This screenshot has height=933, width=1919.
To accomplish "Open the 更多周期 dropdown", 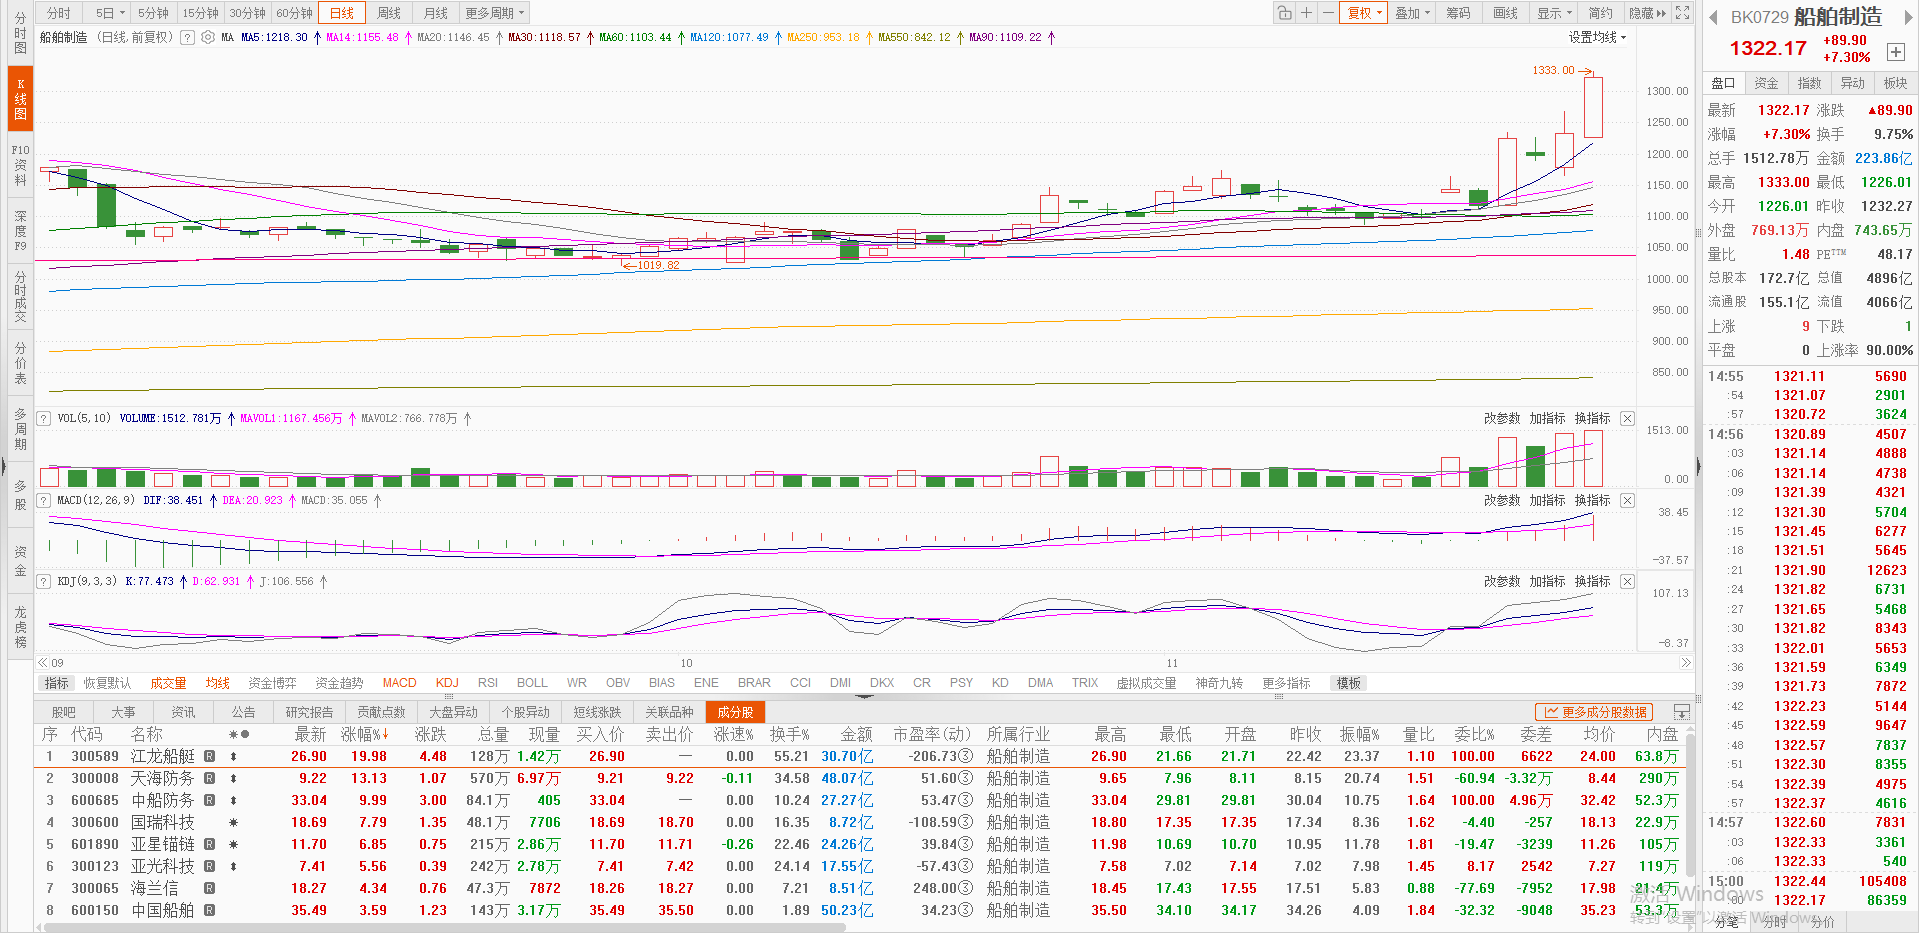I will pyautogui.click(x=494, y=13).
